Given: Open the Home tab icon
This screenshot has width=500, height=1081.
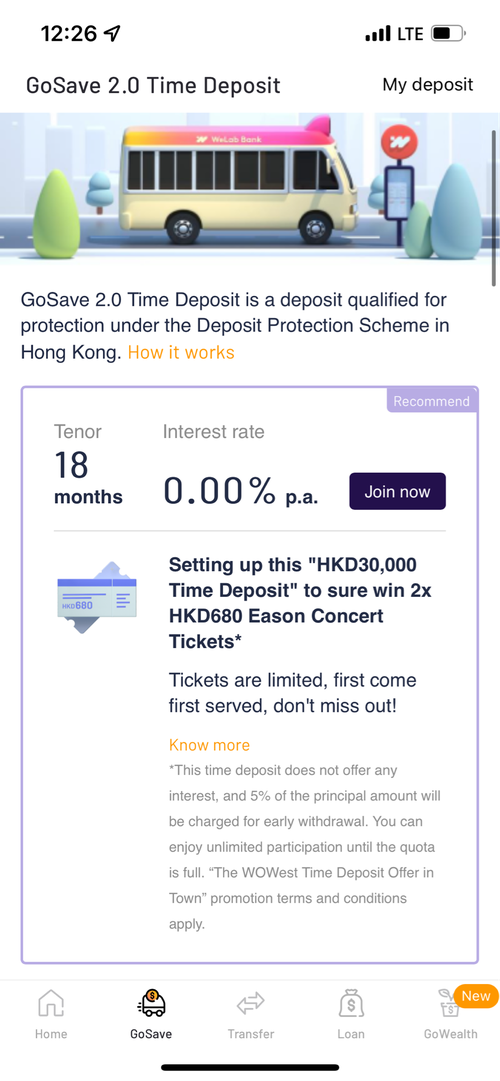Looking at the screenshot, I should click(x=51, y=1003).
